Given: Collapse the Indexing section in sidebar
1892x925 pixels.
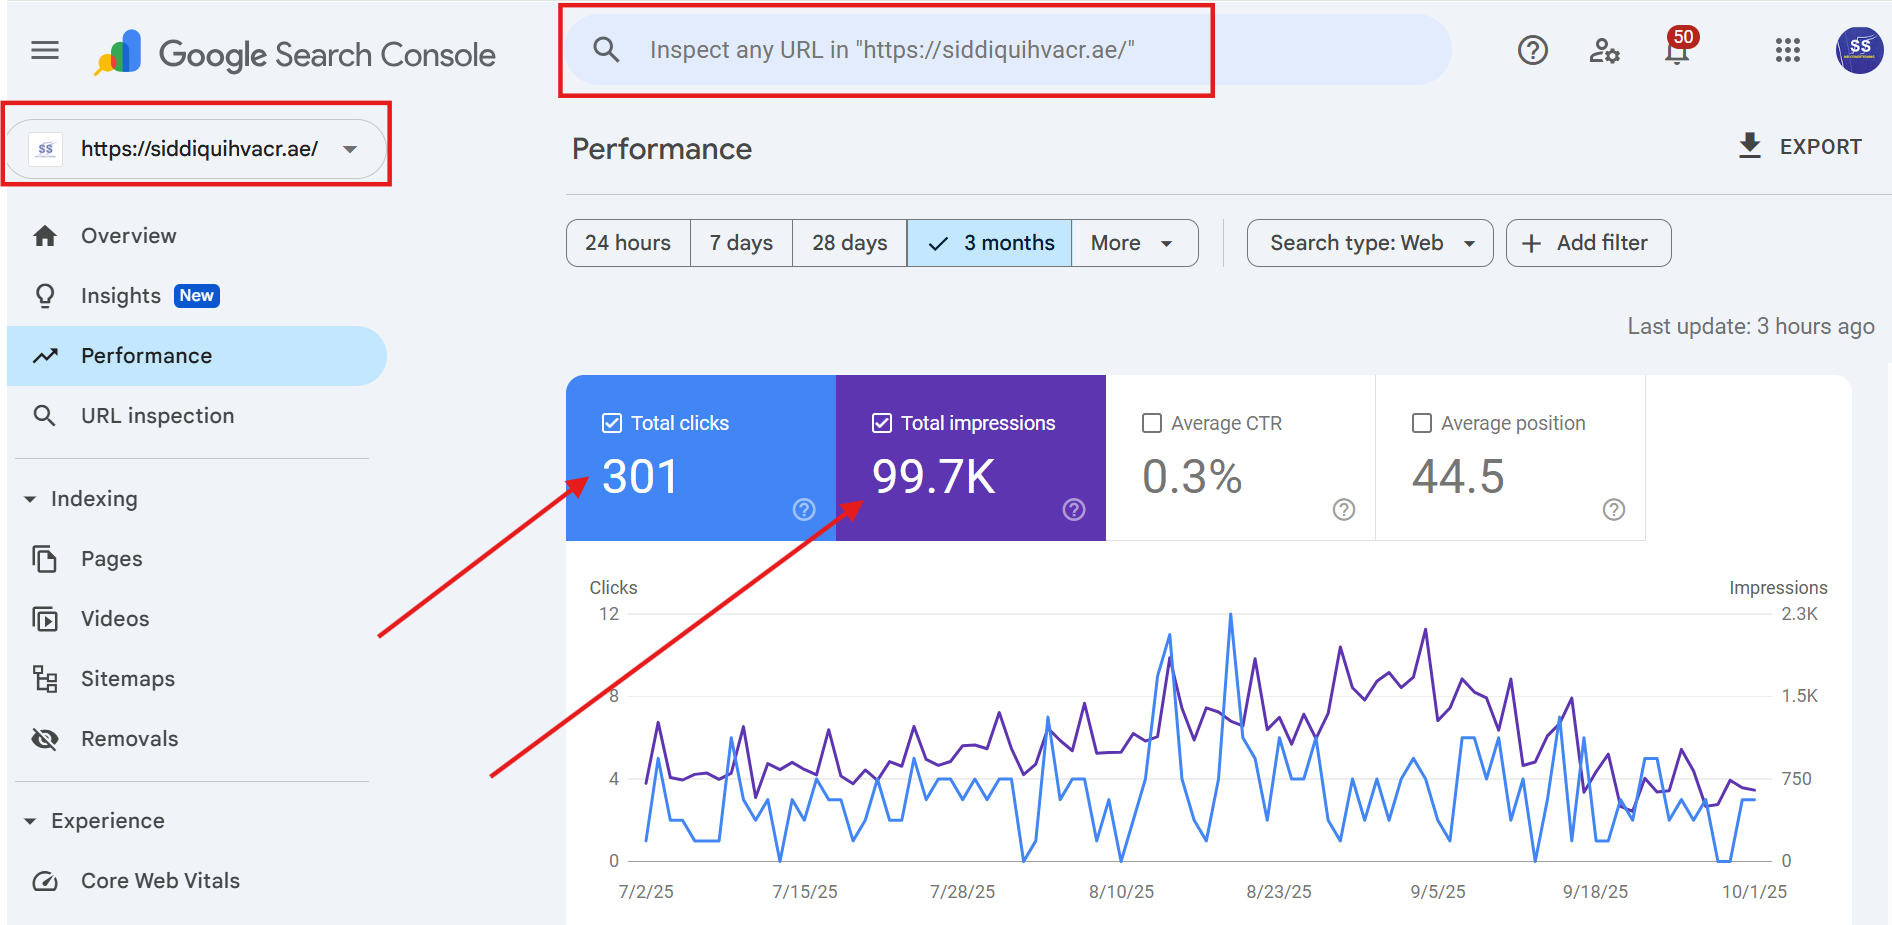Looking at the screenshot, I should click(x=30, y=499).
